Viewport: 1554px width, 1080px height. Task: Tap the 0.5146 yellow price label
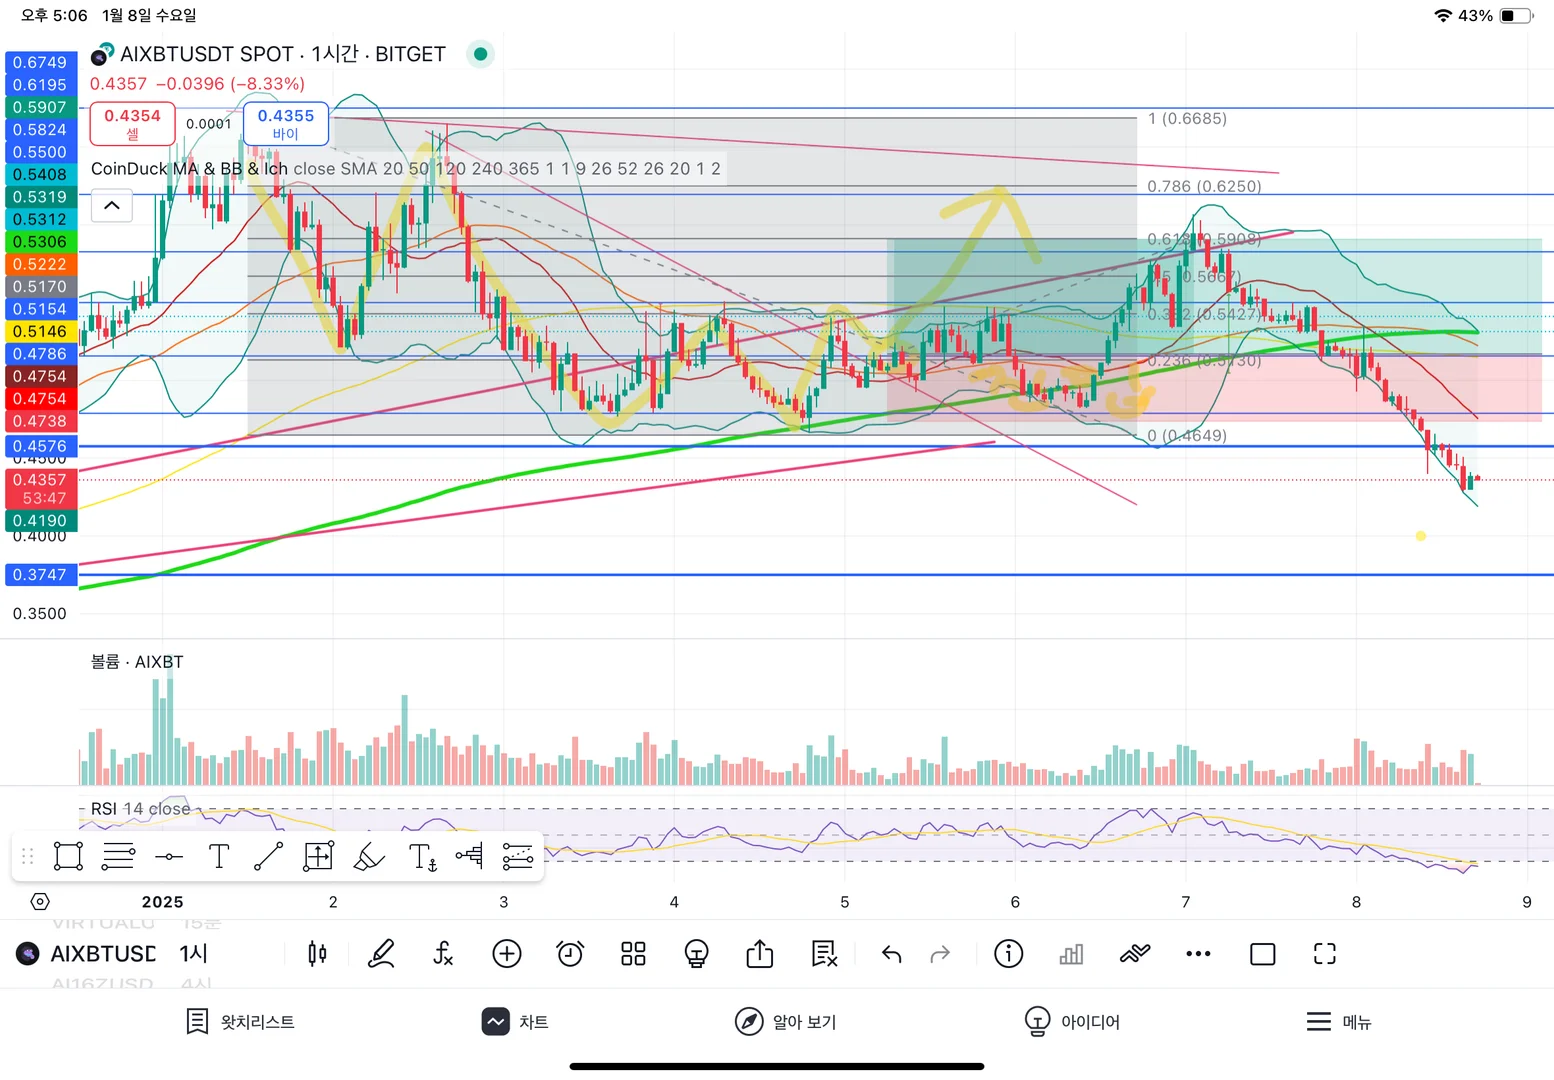[41, 331]
